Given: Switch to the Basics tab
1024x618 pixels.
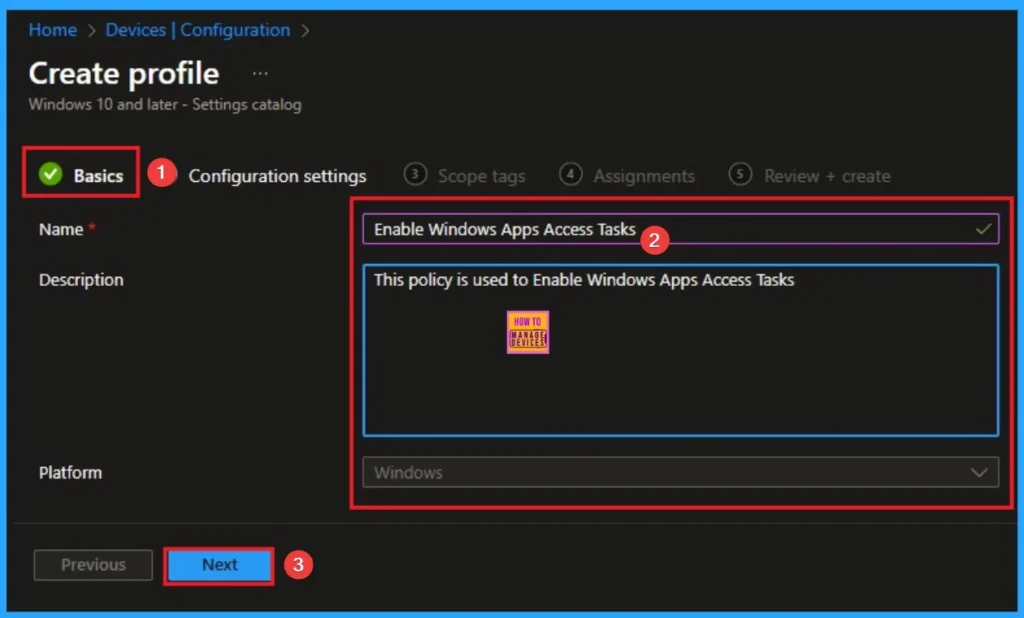Looking at the screenshot, I should pyautogui.click(x=98, y=176).
